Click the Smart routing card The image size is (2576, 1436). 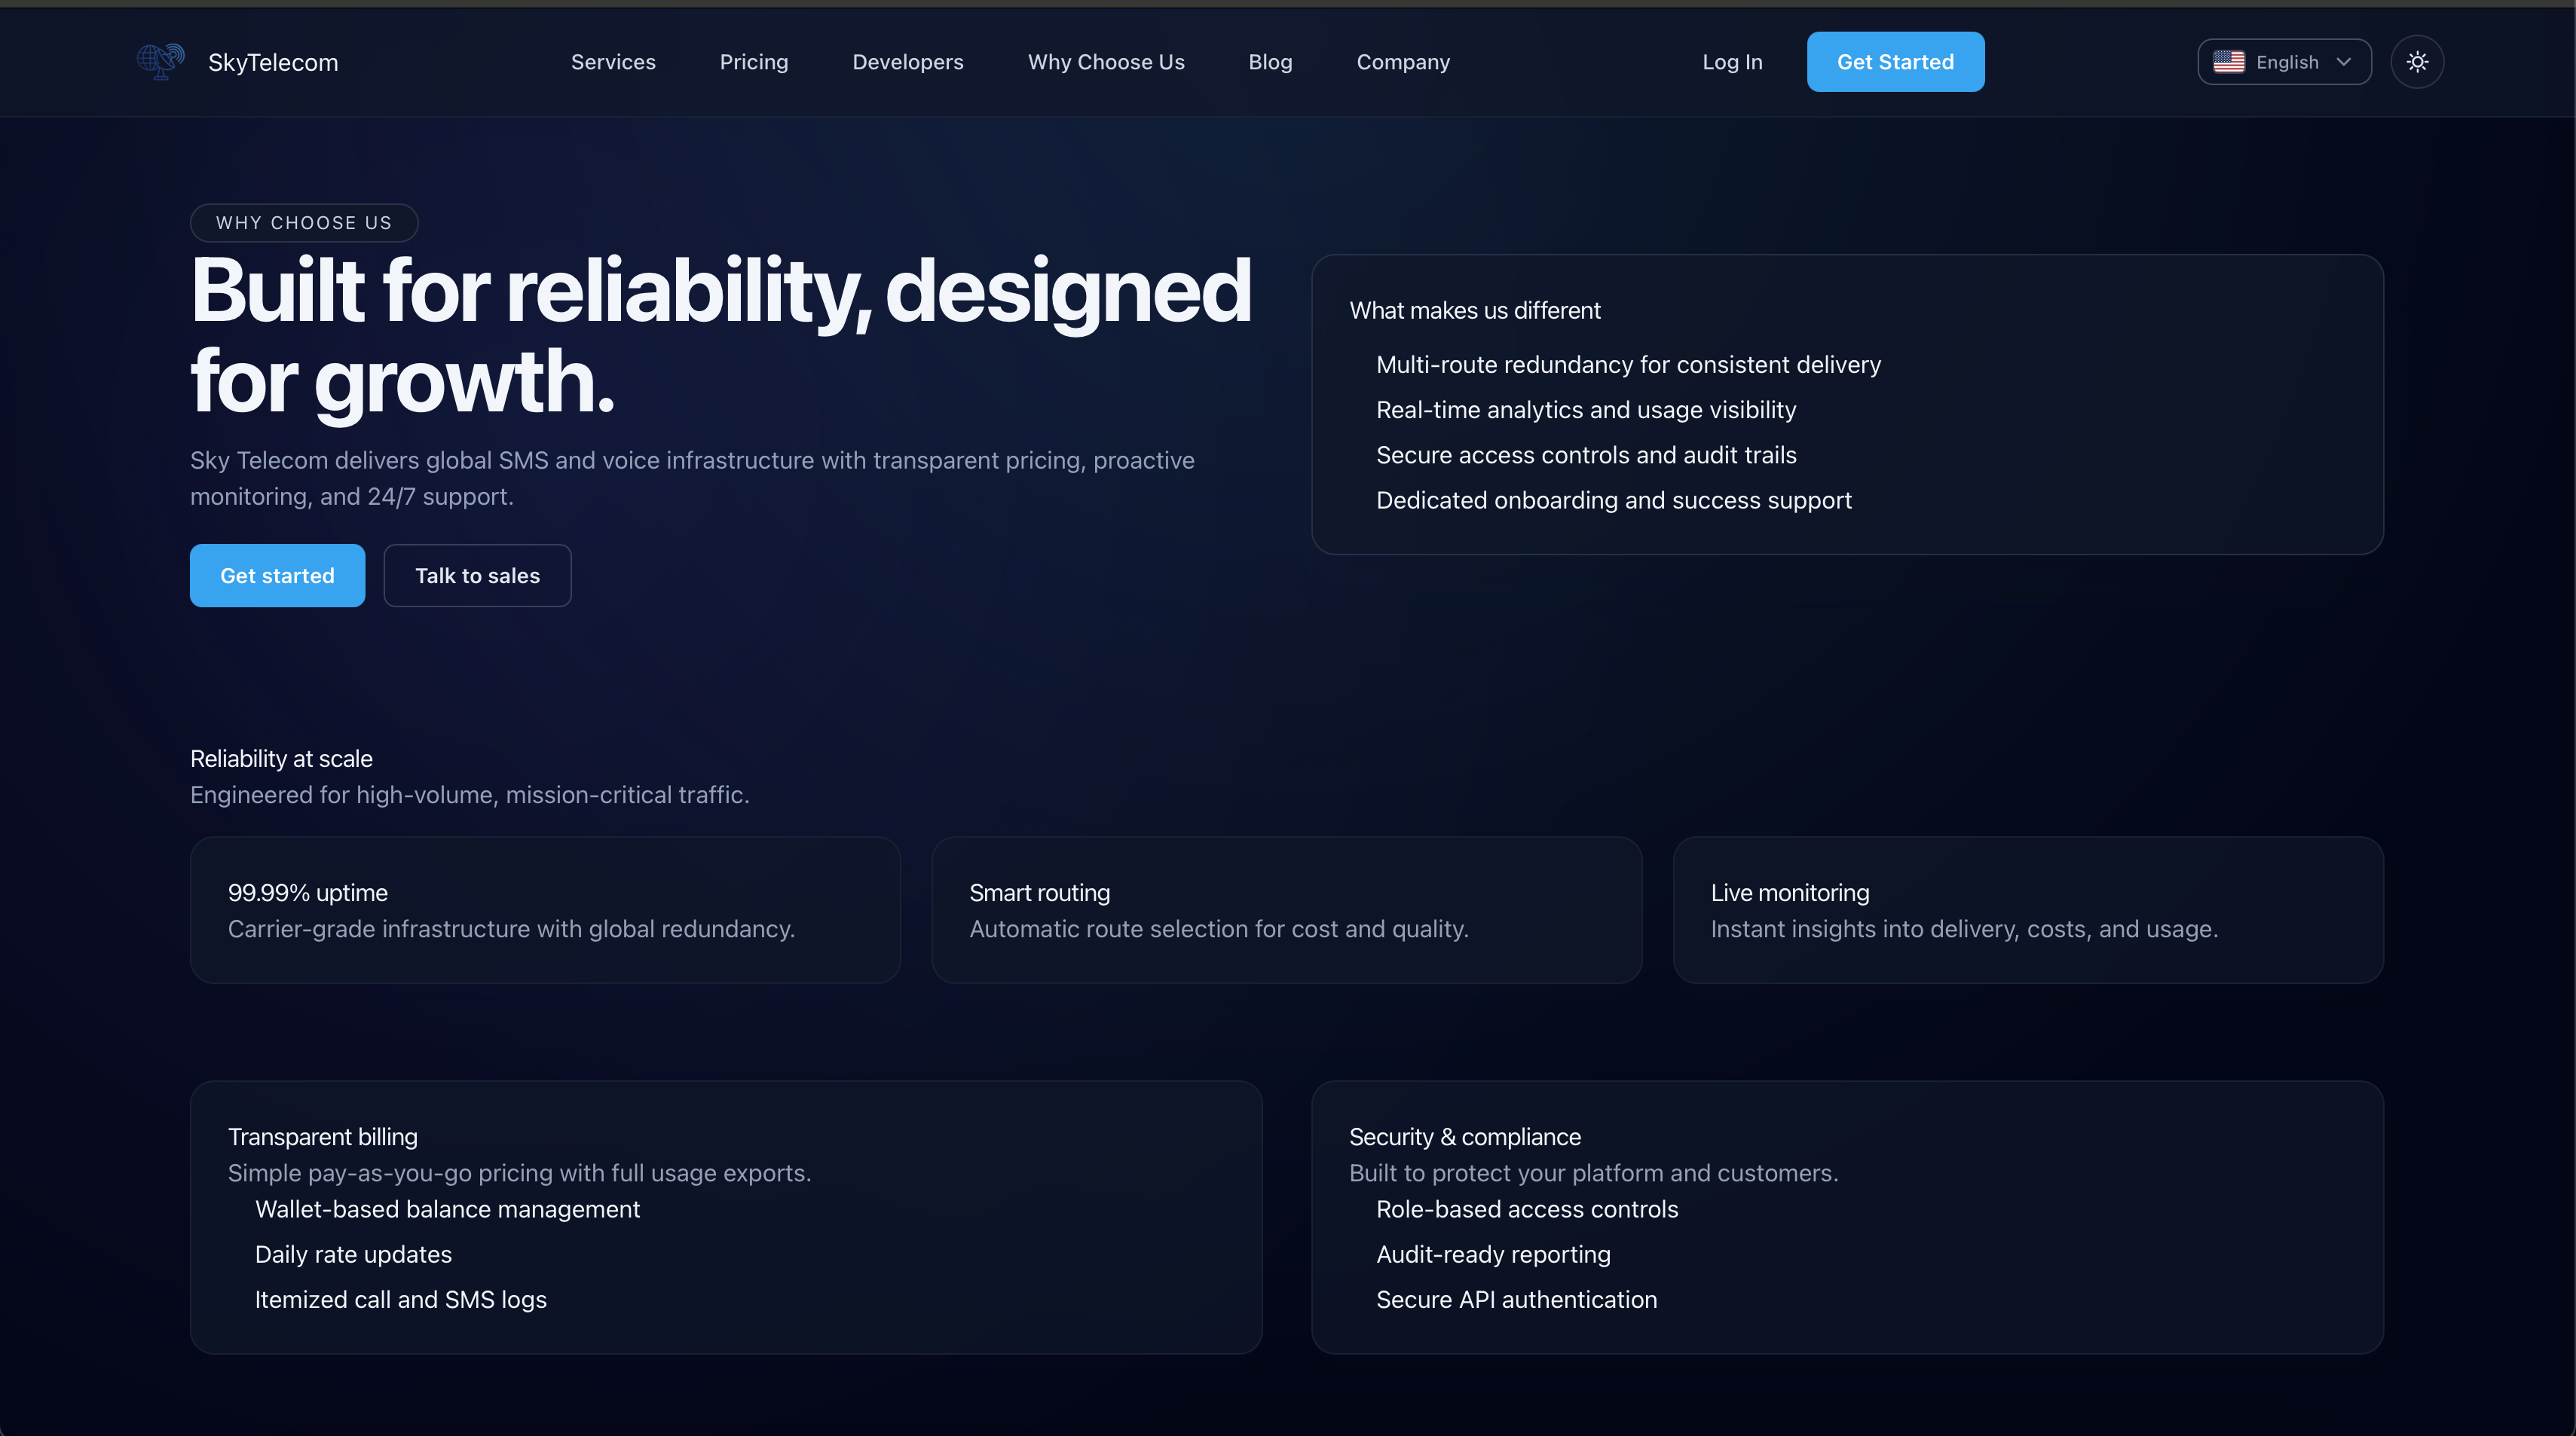coord(1287,909)
